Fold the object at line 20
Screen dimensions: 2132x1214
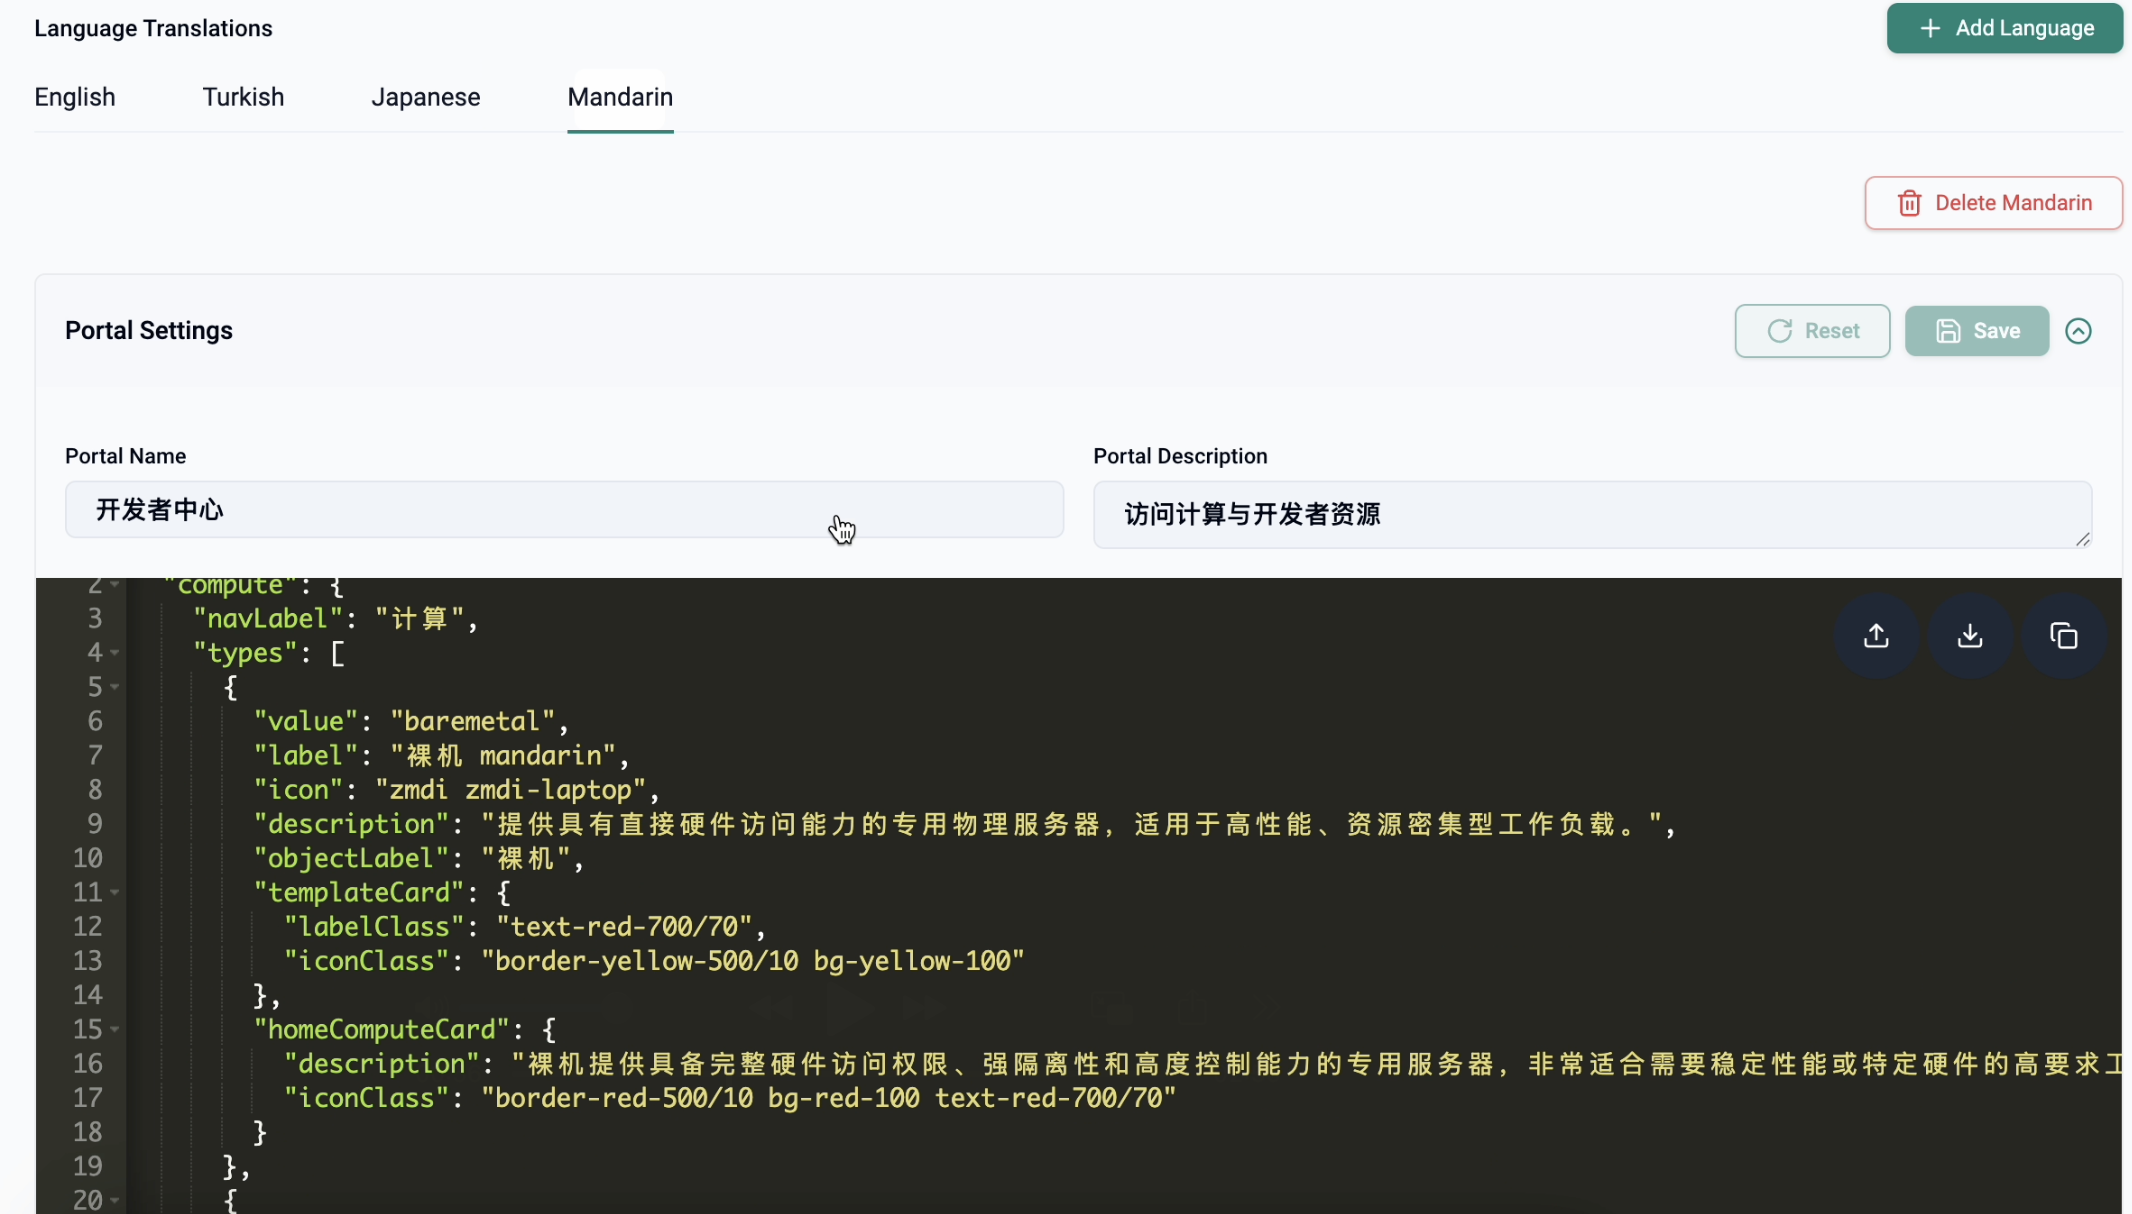click(x=115, y=1200)
